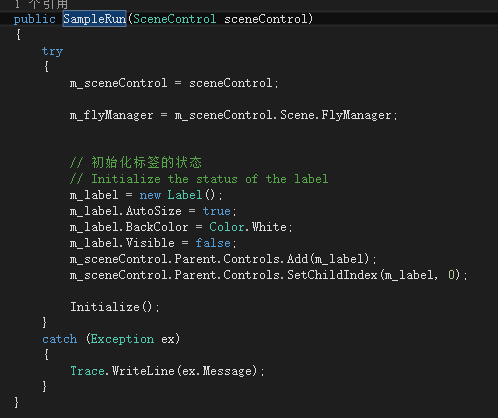Click Trace in Trace.WriteLine
498x418 pixels.
tap(87, 371)
